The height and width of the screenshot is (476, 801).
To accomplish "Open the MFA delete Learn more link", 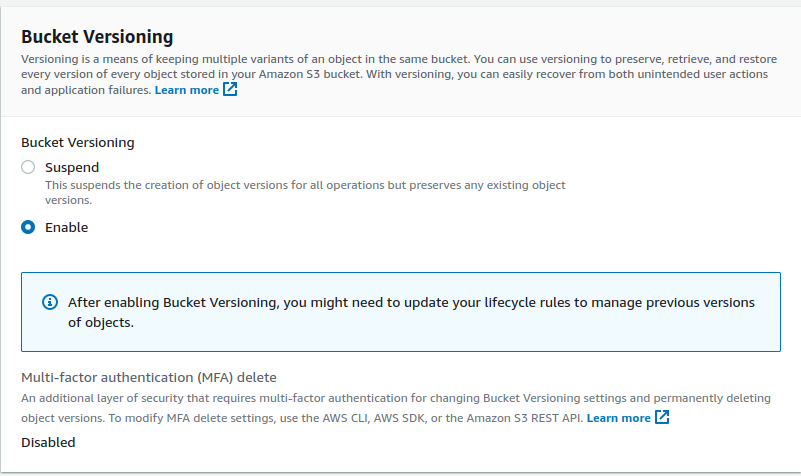I will point(618,418).
